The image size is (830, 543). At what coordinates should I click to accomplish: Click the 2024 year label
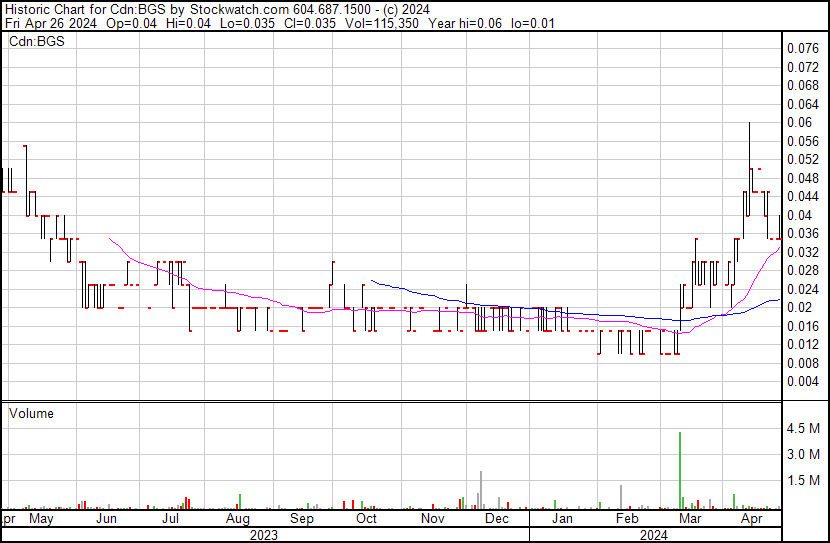[654, 535]
